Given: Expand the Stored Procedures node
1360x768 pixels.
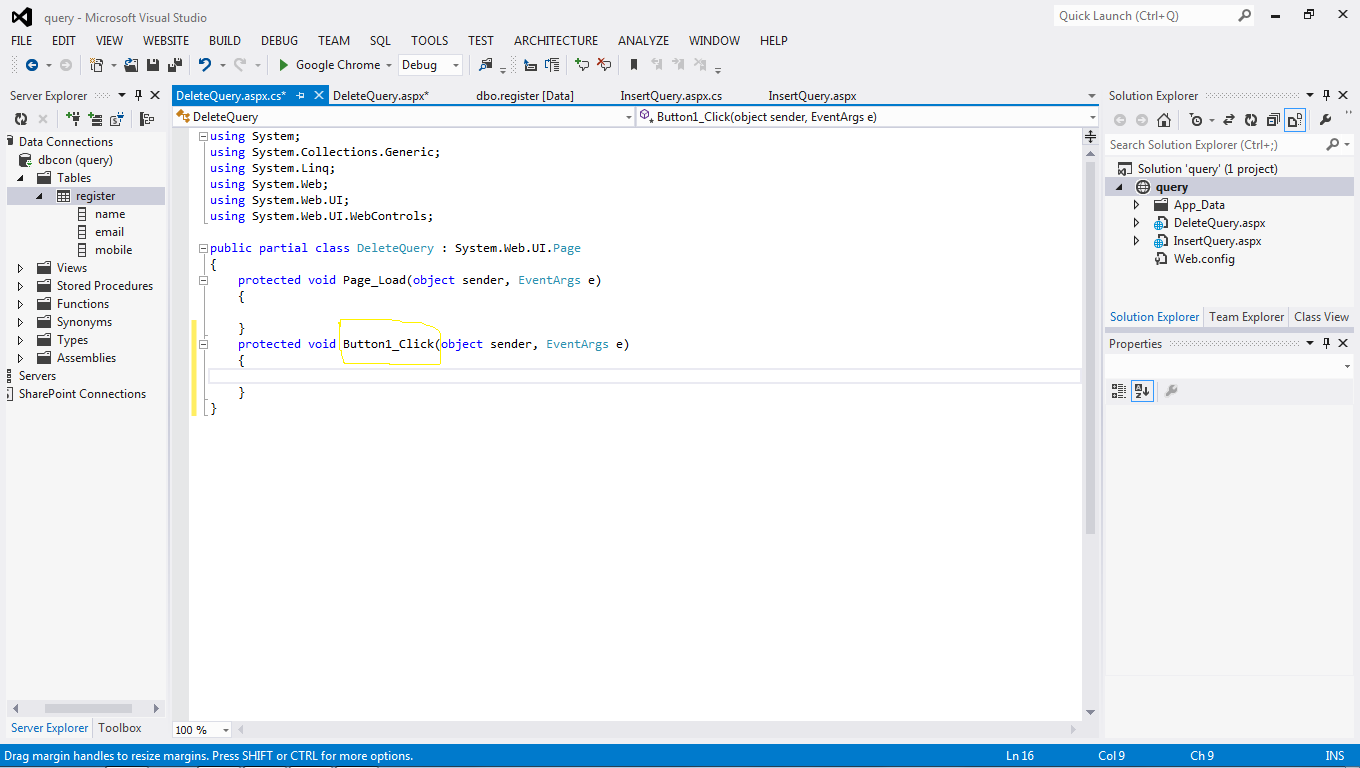Looking at the screenshot, I should [21, 286].
